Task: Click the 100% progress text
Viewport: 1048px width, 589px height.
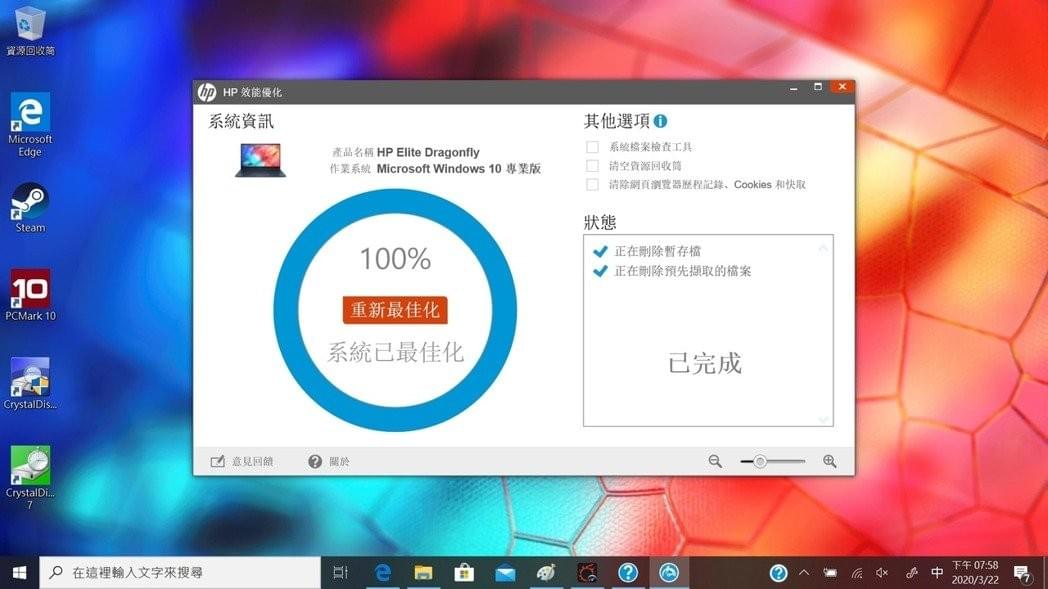Action: (x=395, y=259)
